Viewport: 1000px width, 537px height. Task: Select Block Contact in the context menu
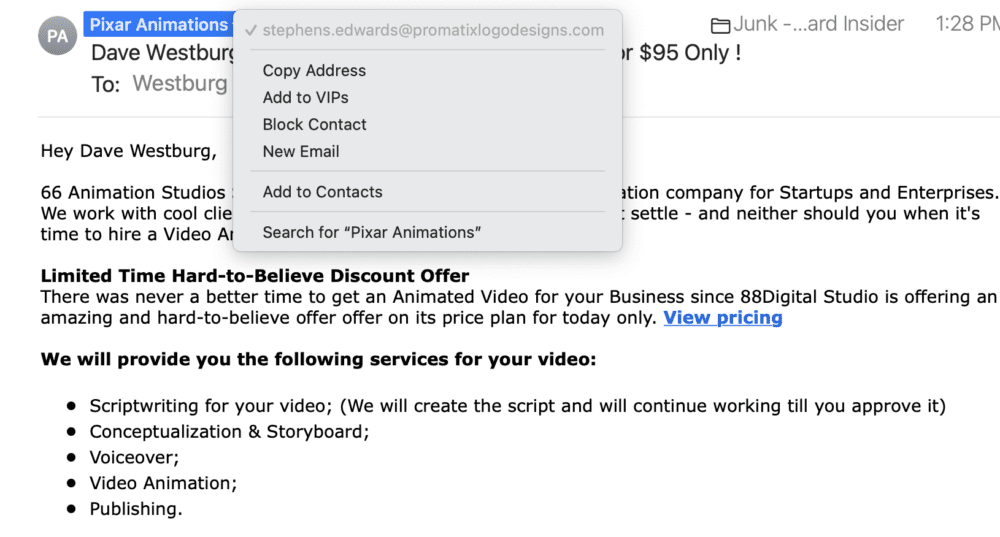point(314,124)
